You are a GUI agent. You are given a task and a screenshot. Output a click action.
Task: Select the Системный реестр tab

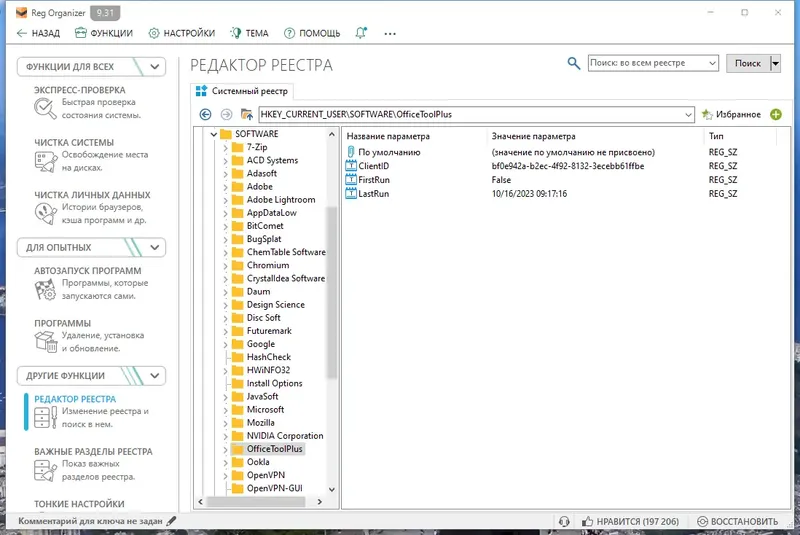(x=242, y=91)
